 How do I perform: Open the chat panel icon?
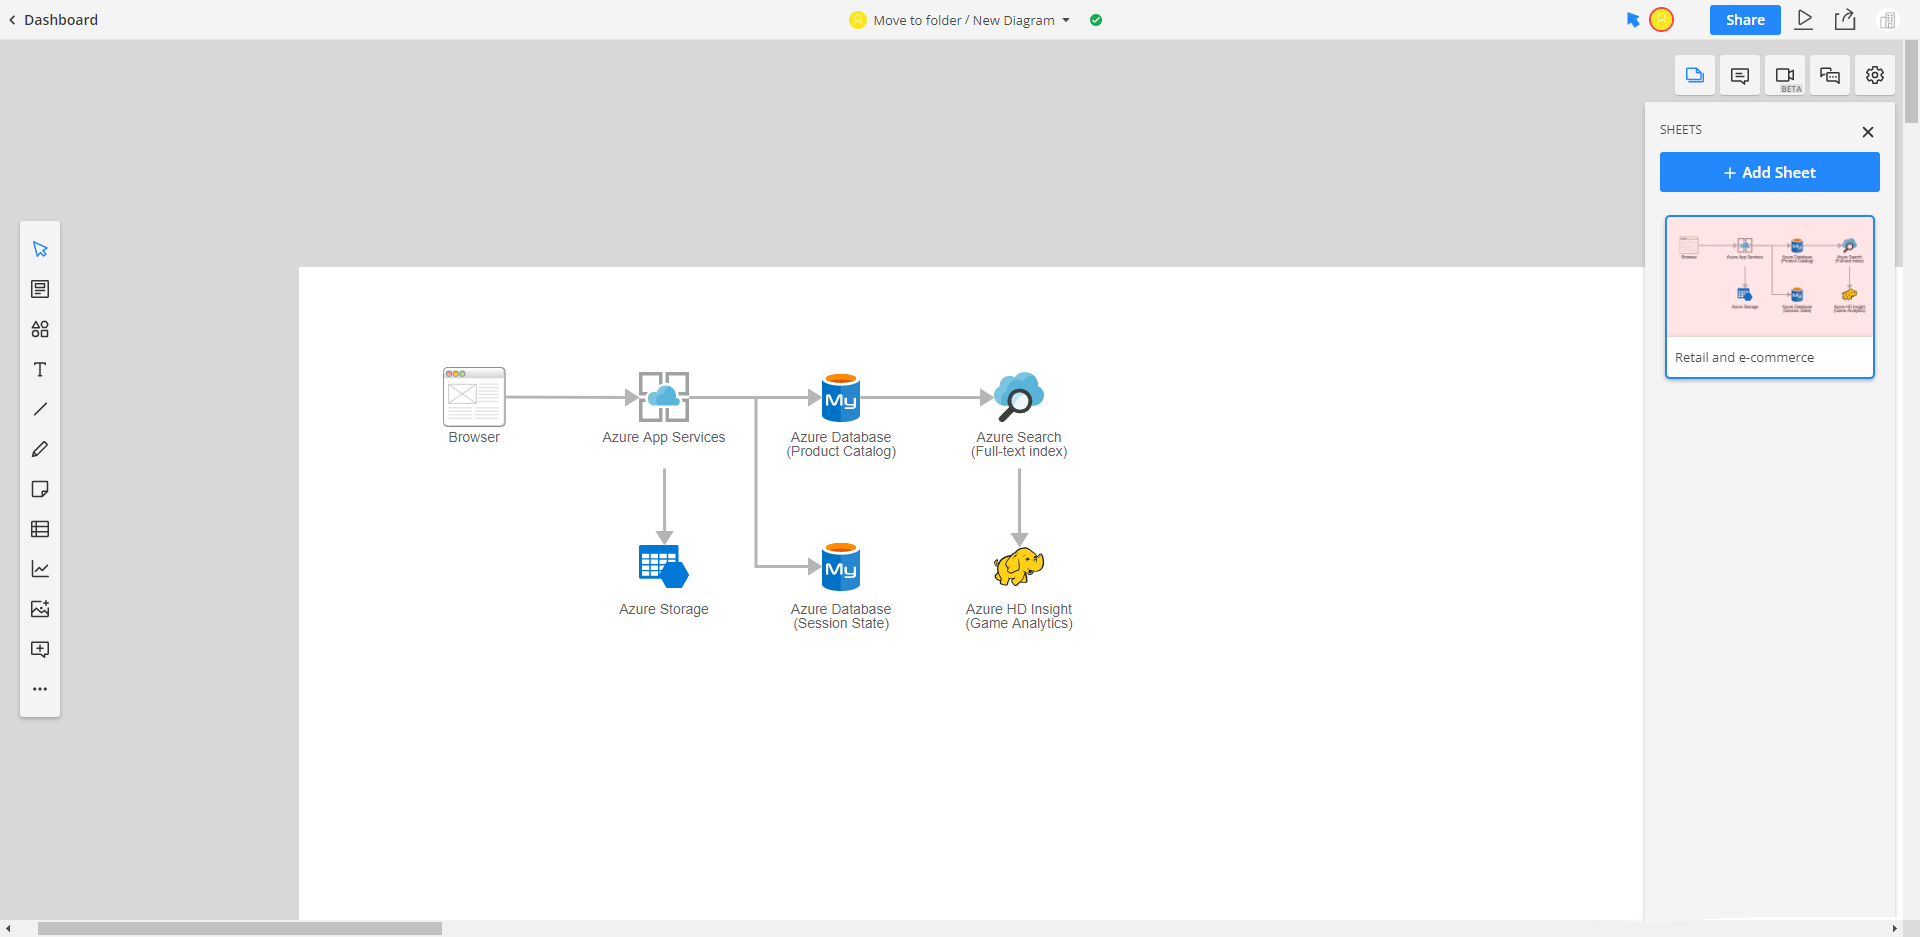[x=1830, y=75]
